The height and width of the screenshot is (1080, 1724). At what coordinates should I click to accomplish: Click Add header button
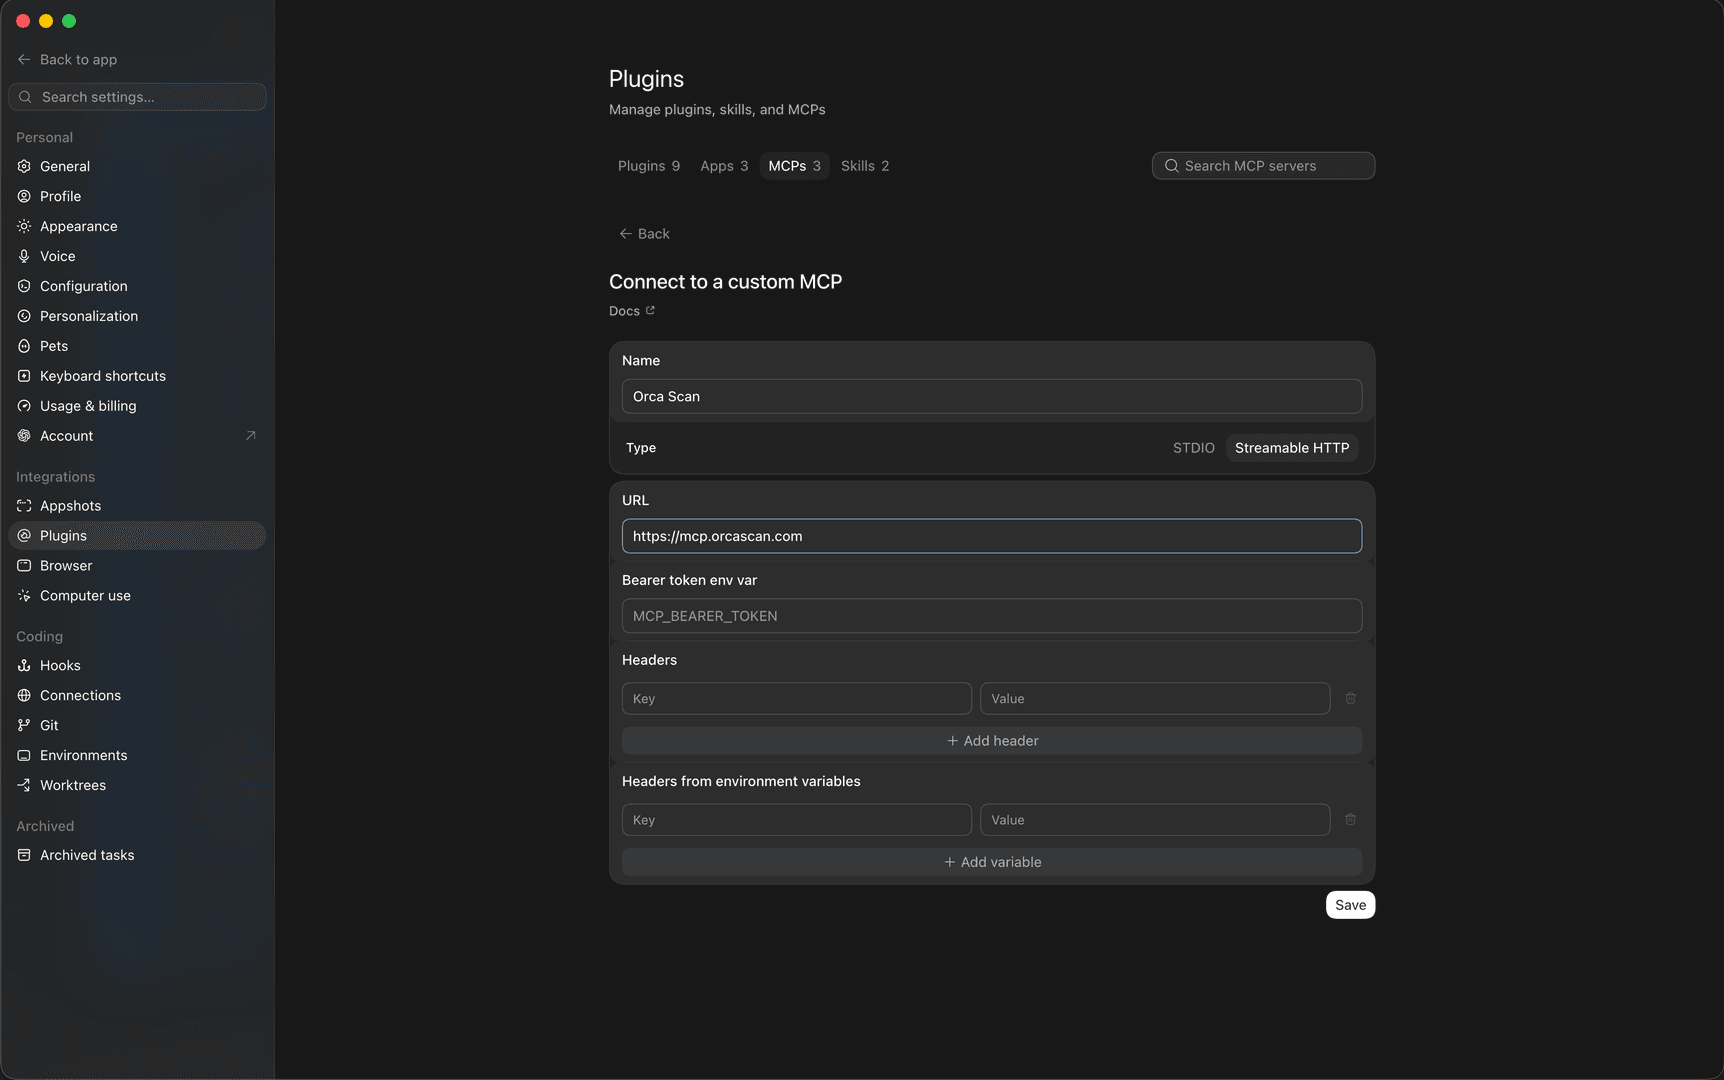pyautogui.click(x=992, y=741)
